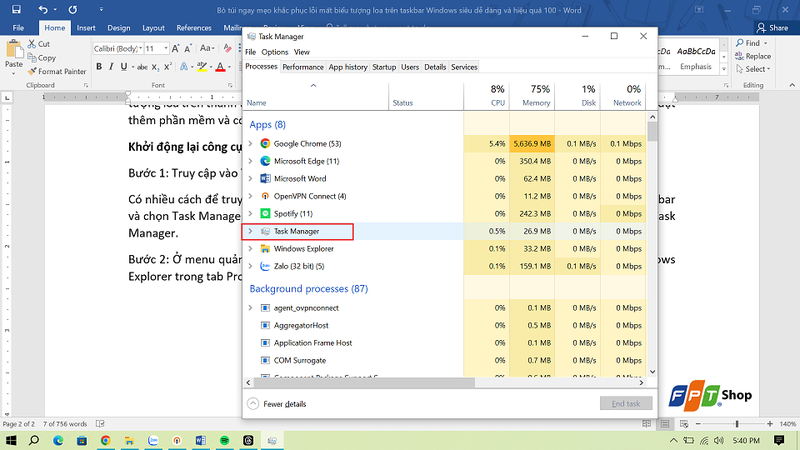800x450 pixels.
Task: Select the Microsoft Word icon in process list
Action: (x=265, y=179)
